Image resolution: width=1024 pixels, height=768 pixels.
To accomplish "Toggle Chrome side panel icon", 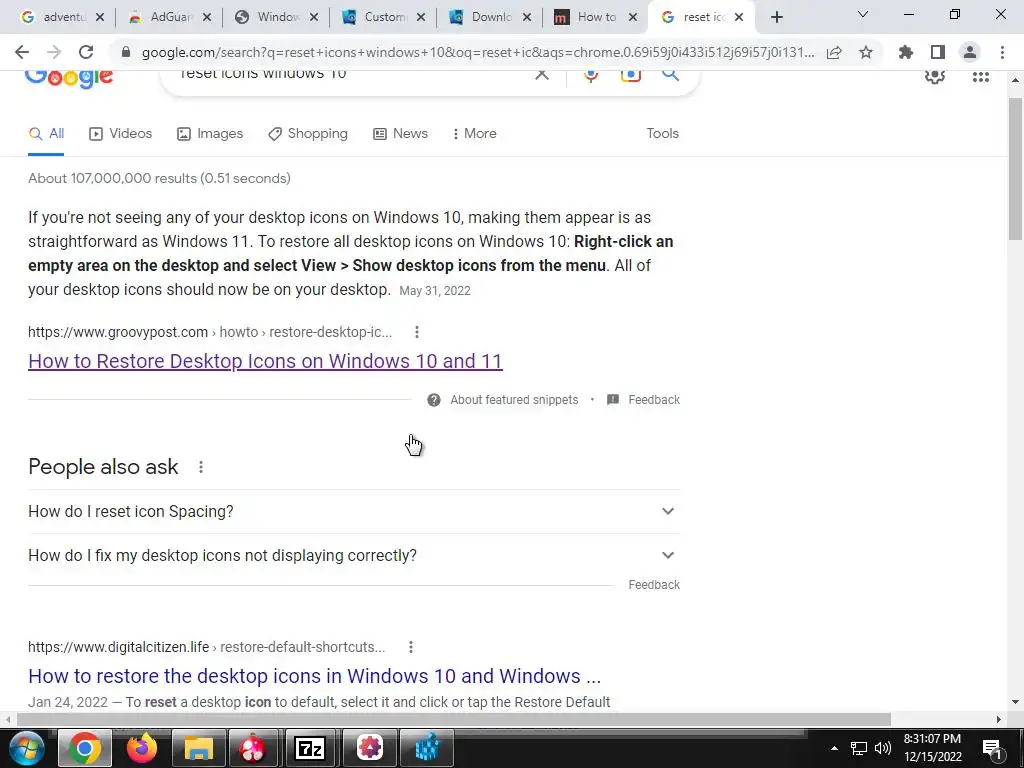I will (x=938, y=52).
